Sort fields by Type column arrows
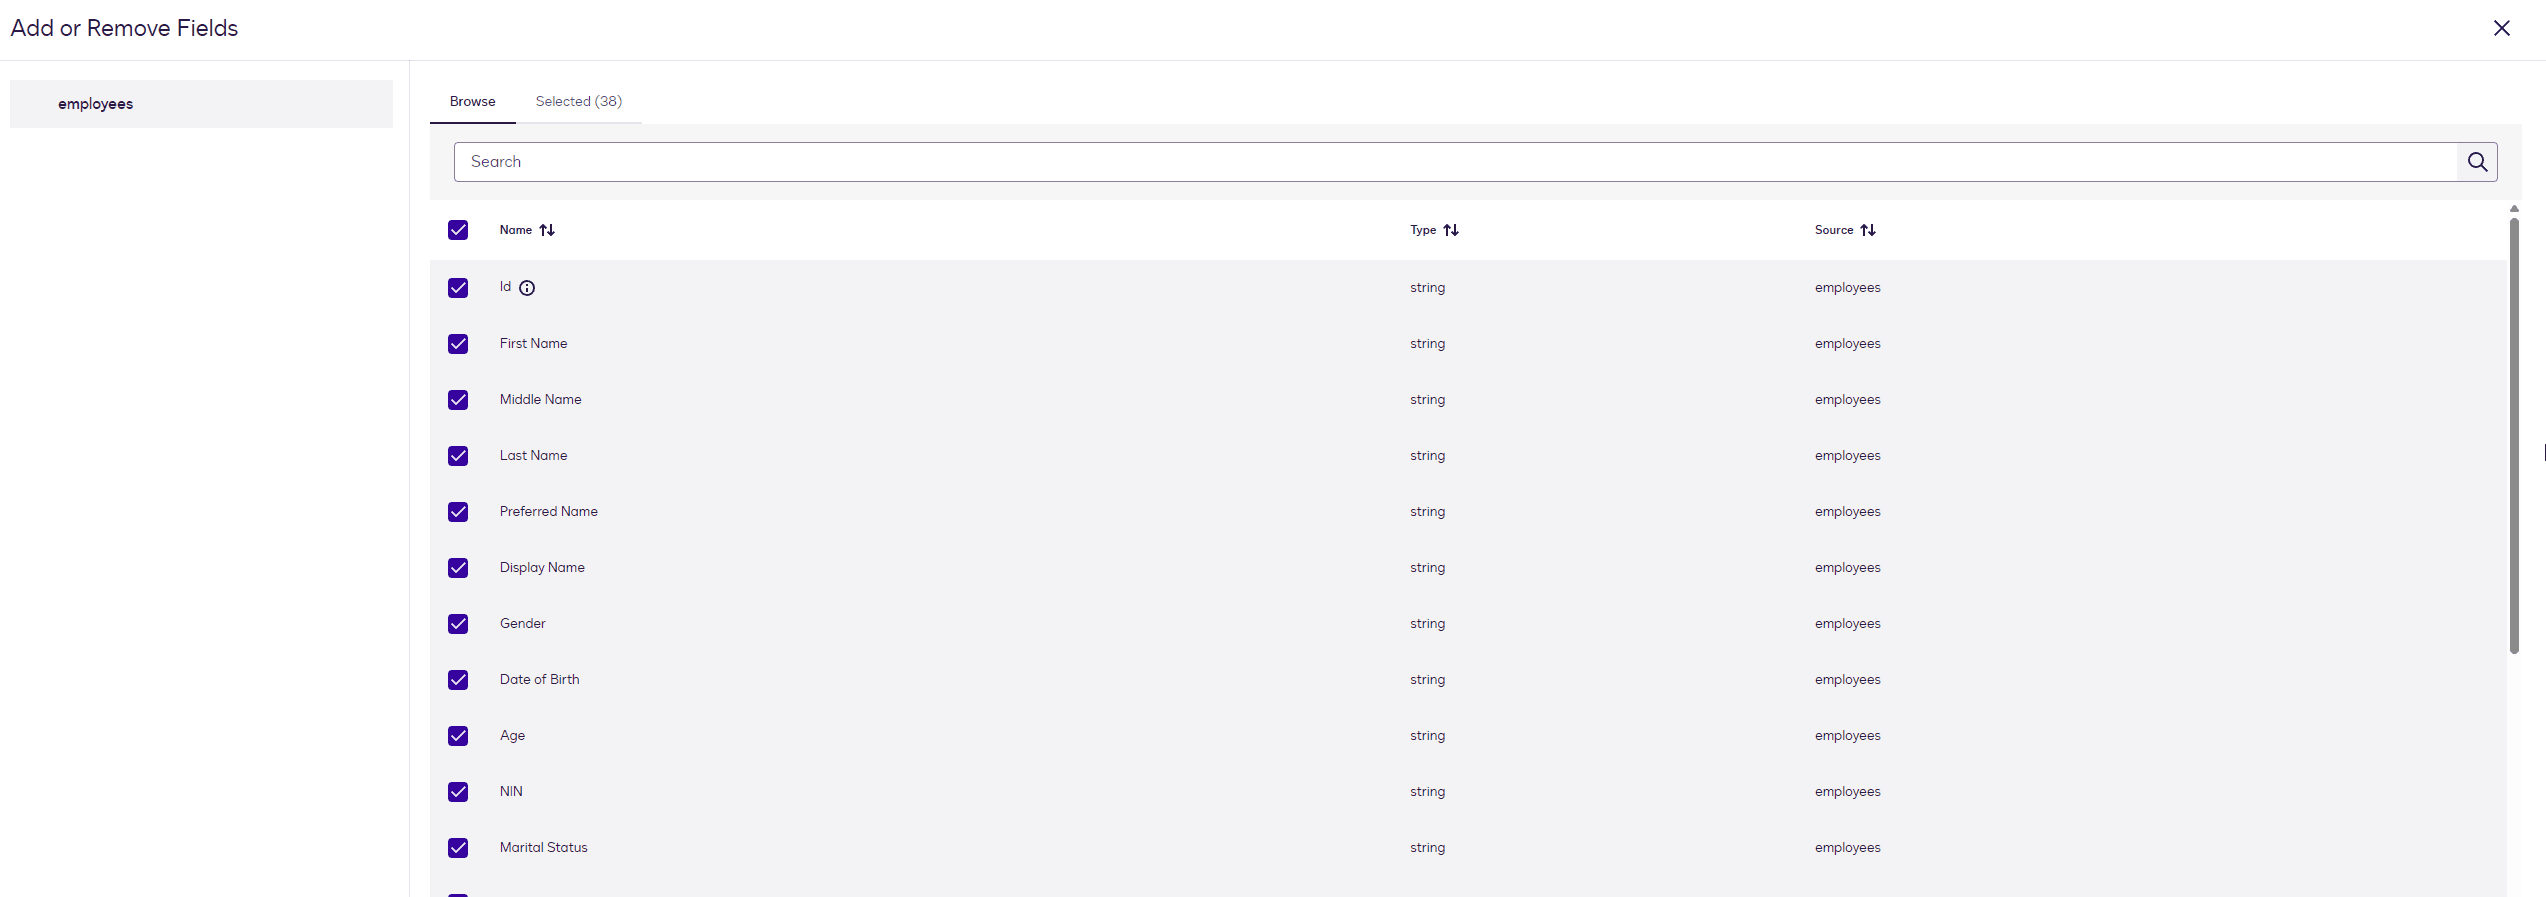2546x897 pixels. (1450, 230)
